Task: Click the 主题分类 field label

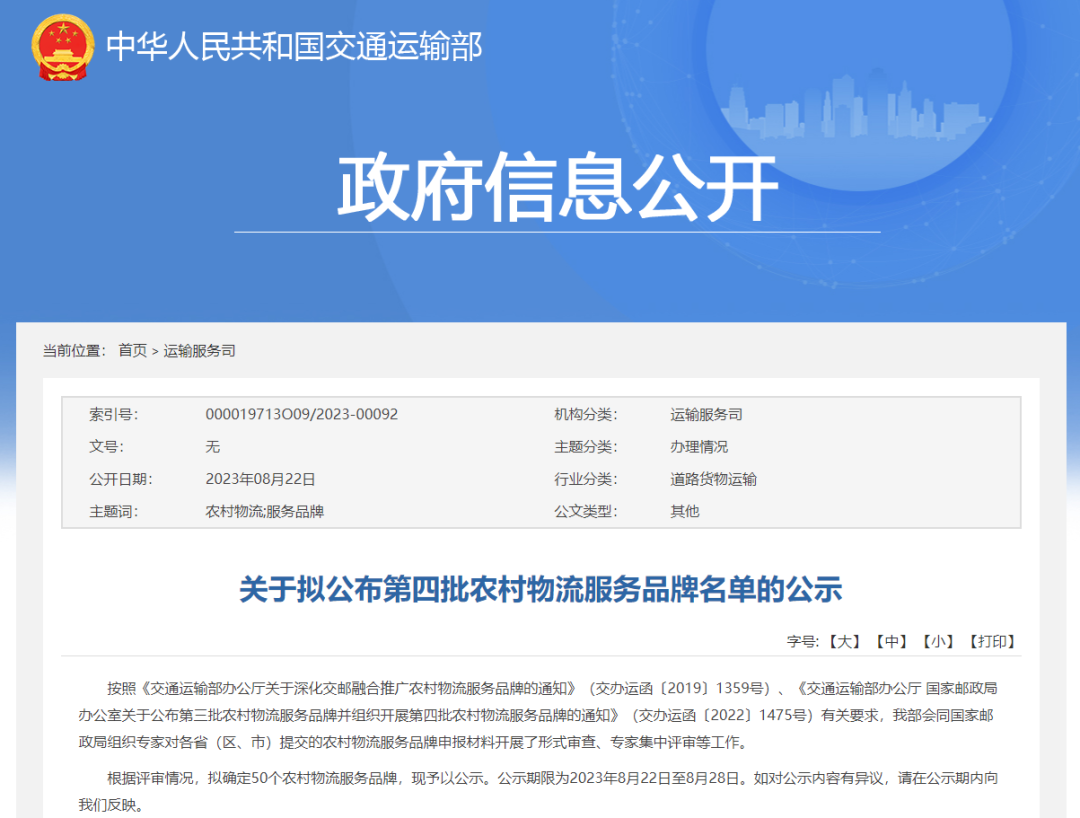Action: coord(585,447)
